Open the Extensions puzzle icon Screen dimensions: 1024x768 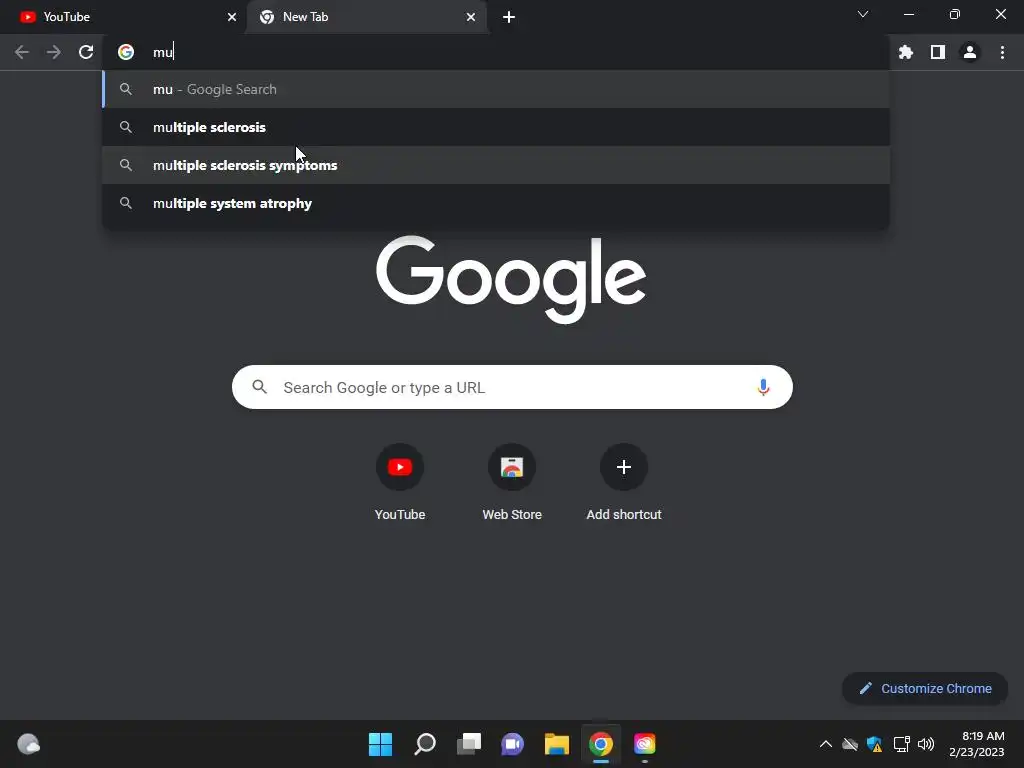pos(906,52)
